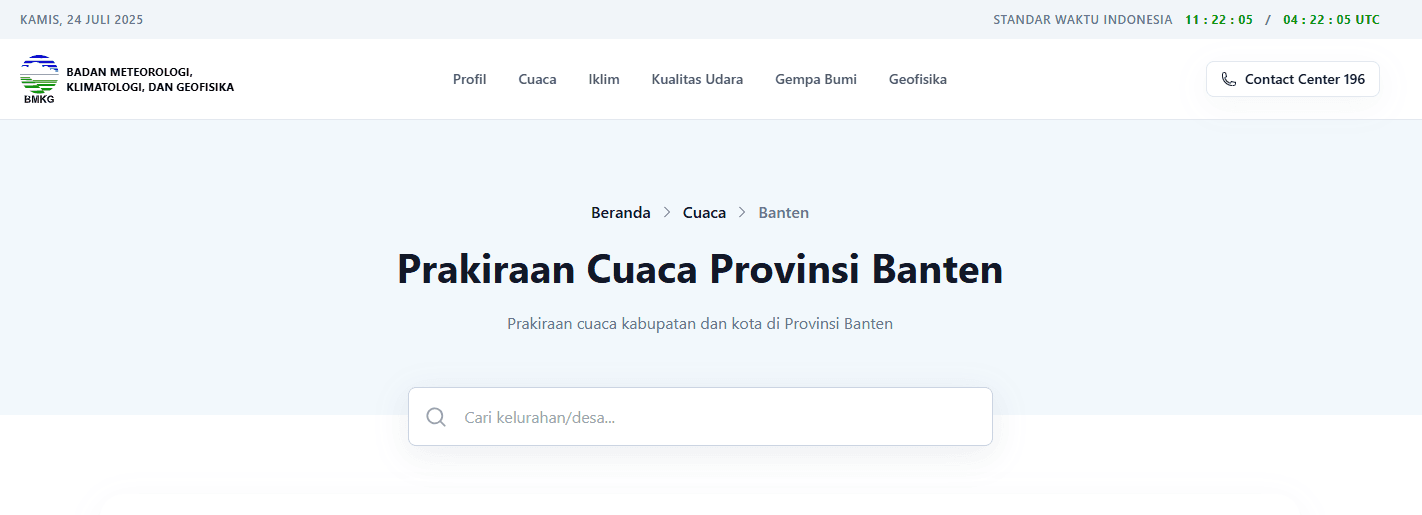Click the Badan Meteorologi, Klimatologi, dan Geofisika name

point(150,79)
